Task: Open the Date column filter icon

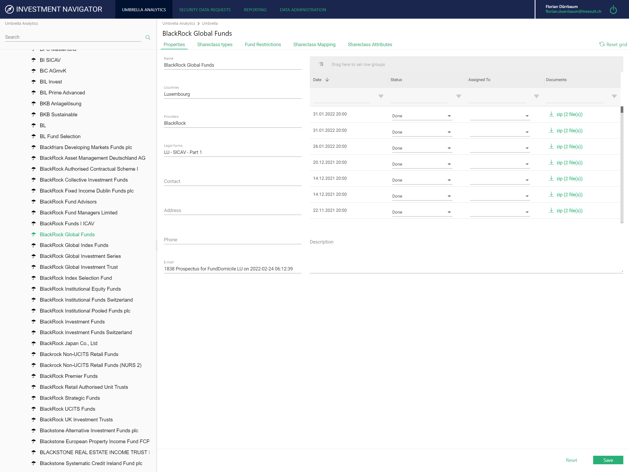Action: click(381, 96)
